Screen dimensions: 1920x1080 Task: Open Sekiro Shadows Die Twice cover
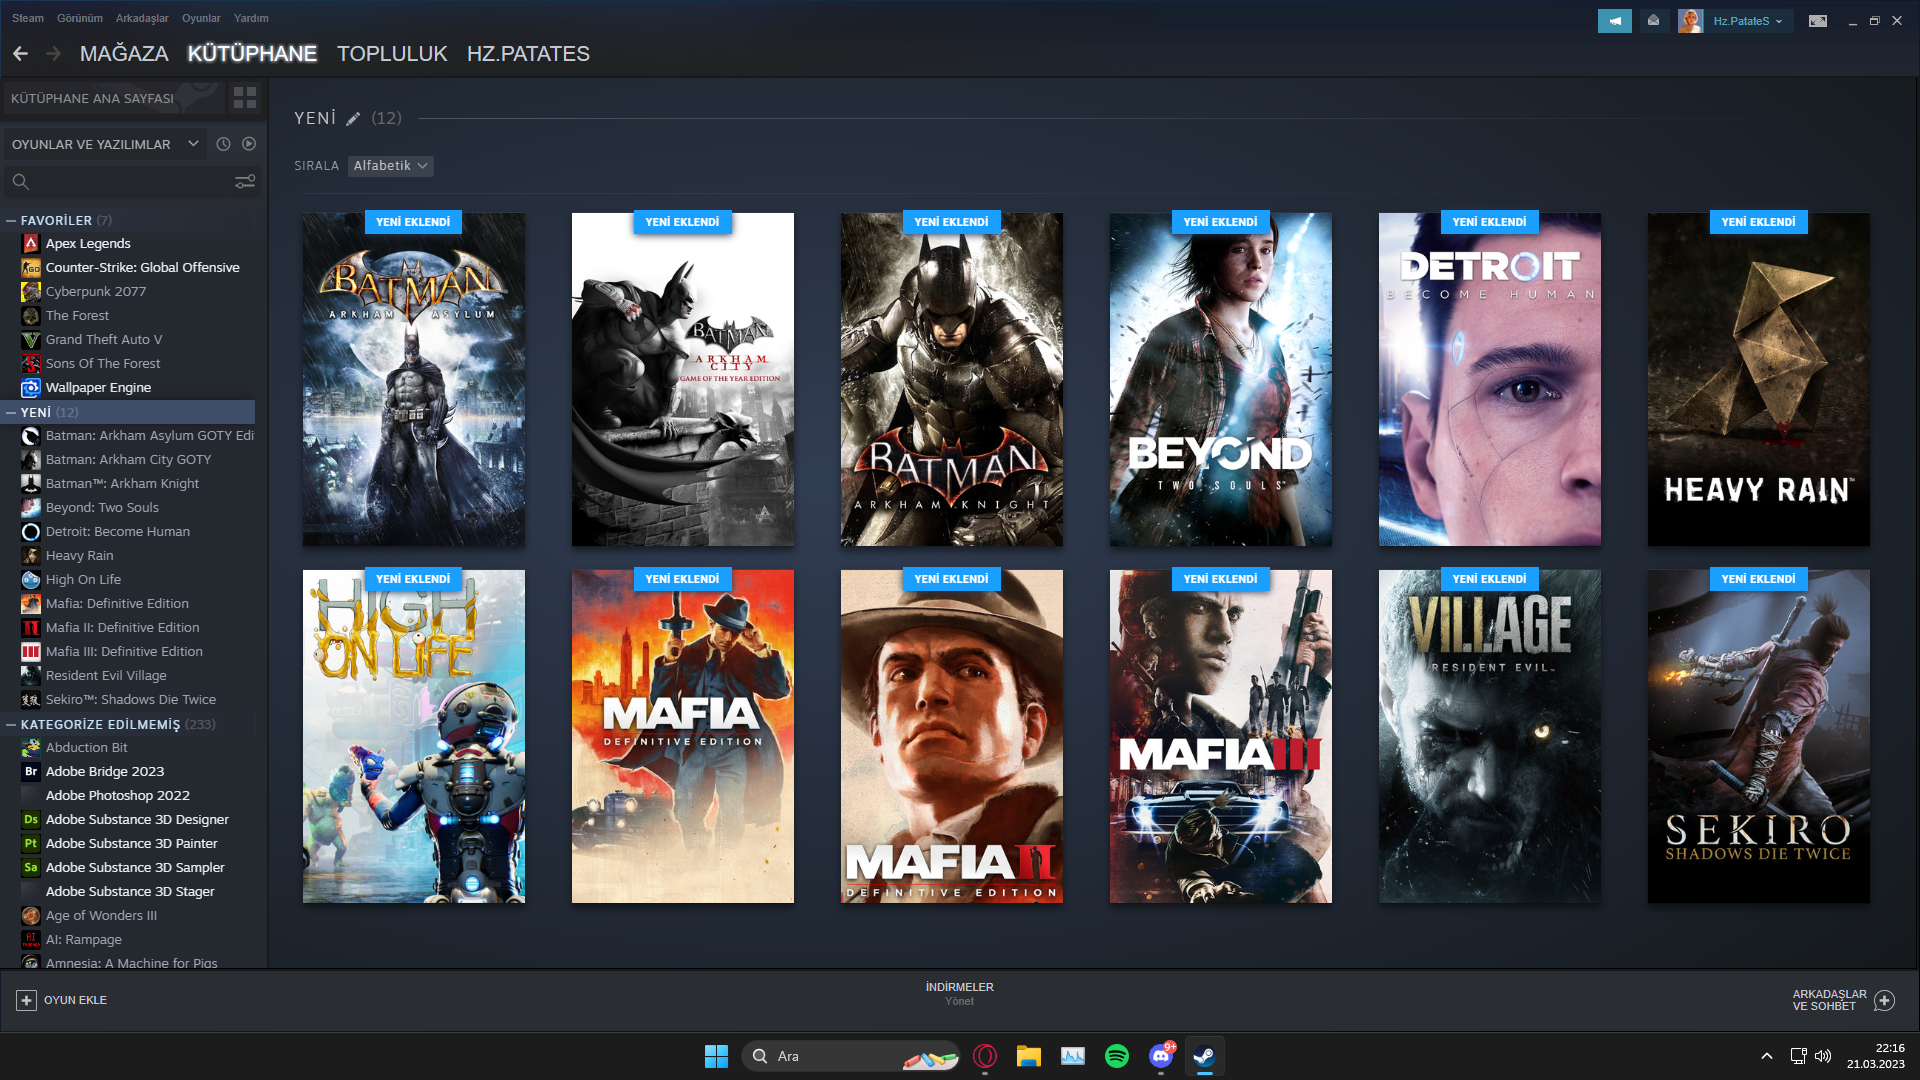(1759, 736)
